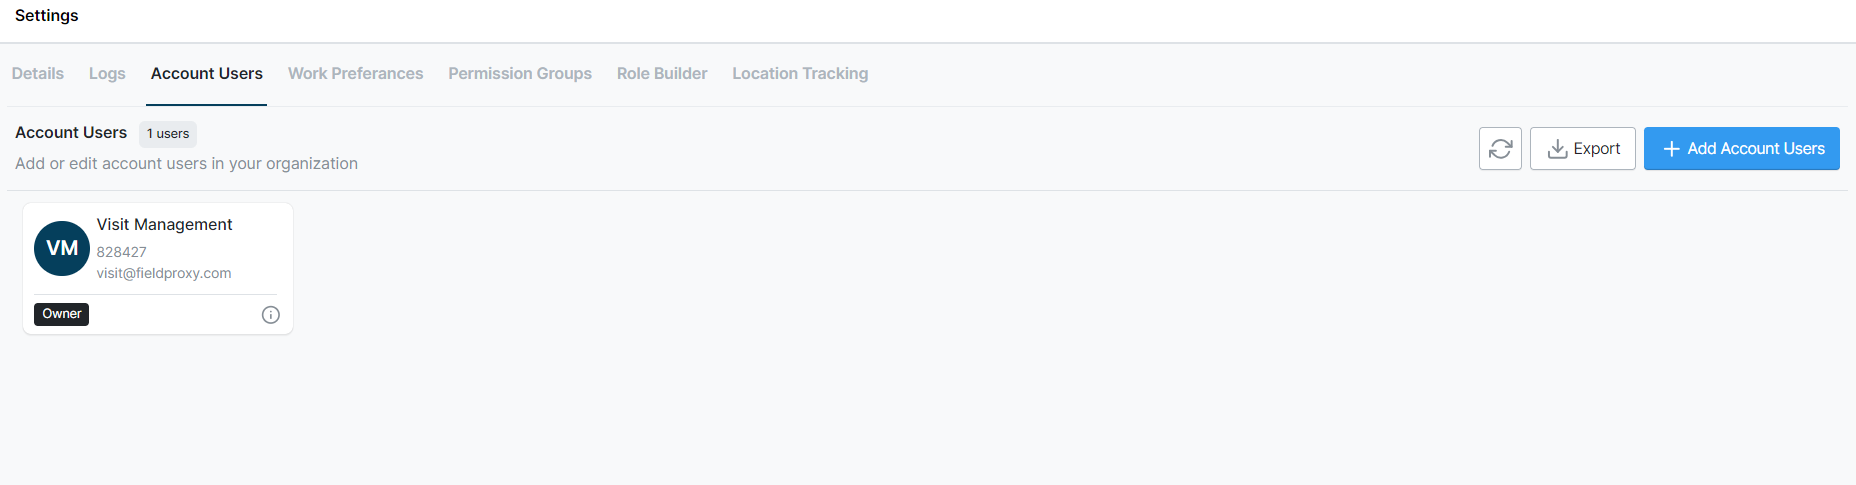This screenshot has width=1856, height=485.
Task: Open the info icon on Visit Management card
Action: tap(271, 315)
